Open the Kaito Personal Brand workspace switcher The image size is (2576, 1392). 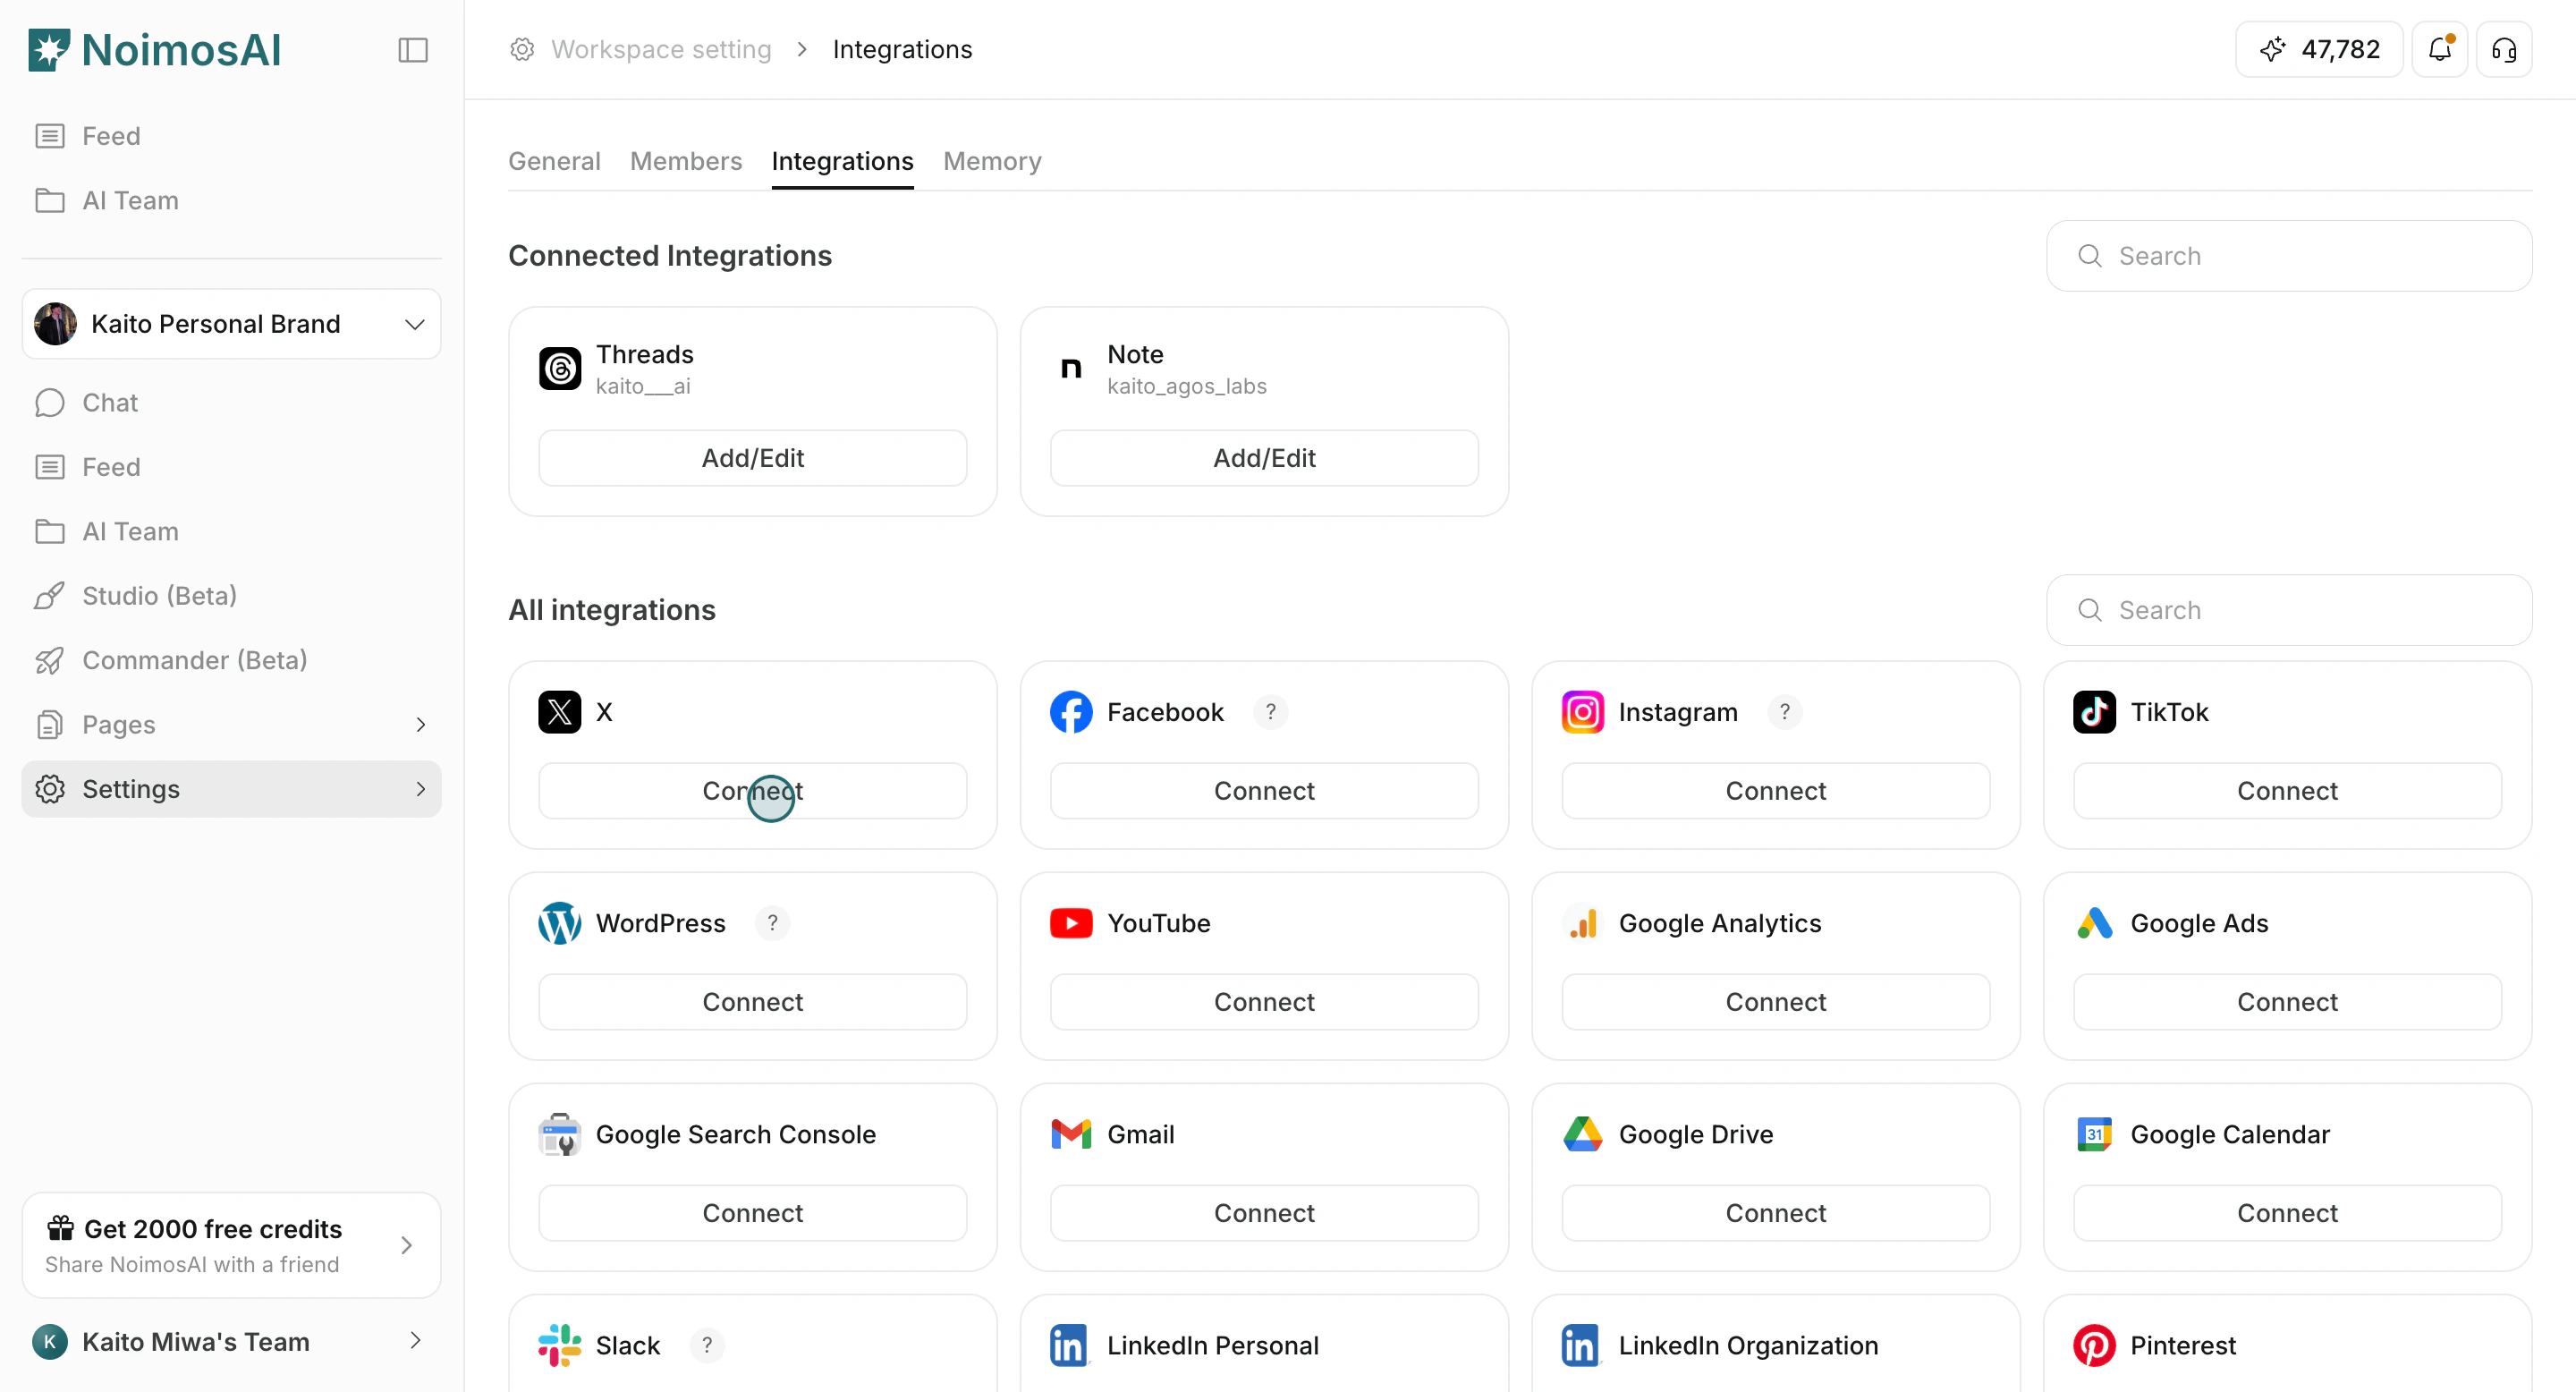pos(231,323)
